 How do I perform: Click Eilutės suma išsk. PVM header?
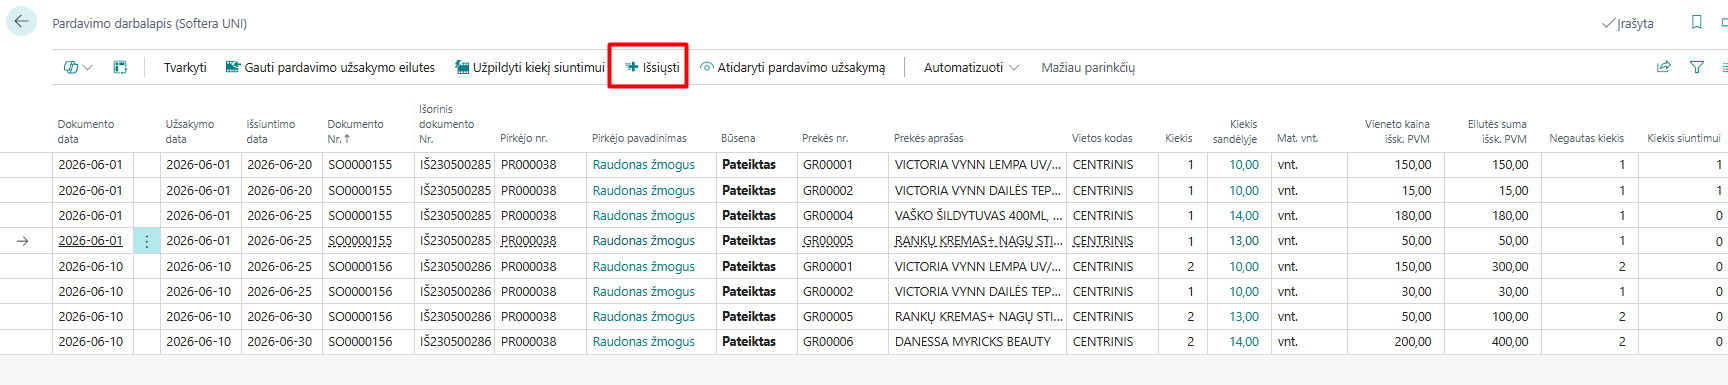[1497, 131]
